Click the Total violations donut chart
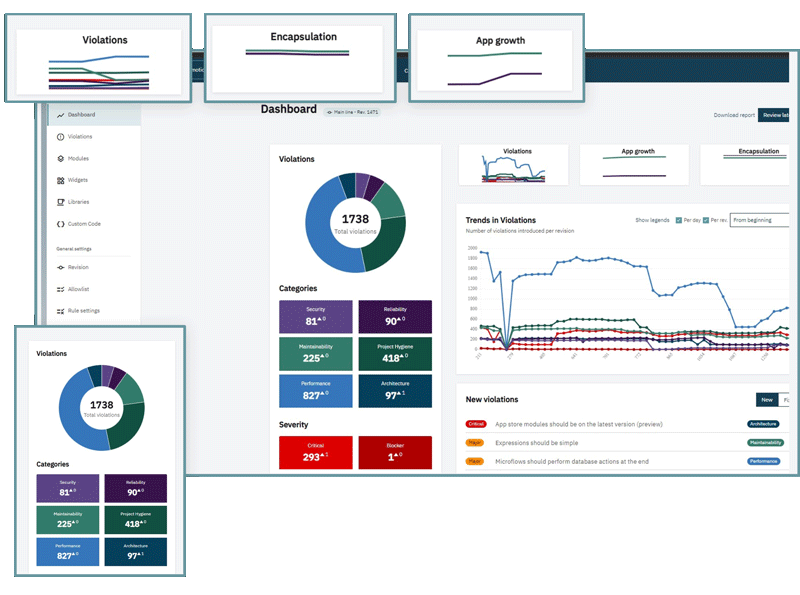800x595 pixels. click(355, 220)
